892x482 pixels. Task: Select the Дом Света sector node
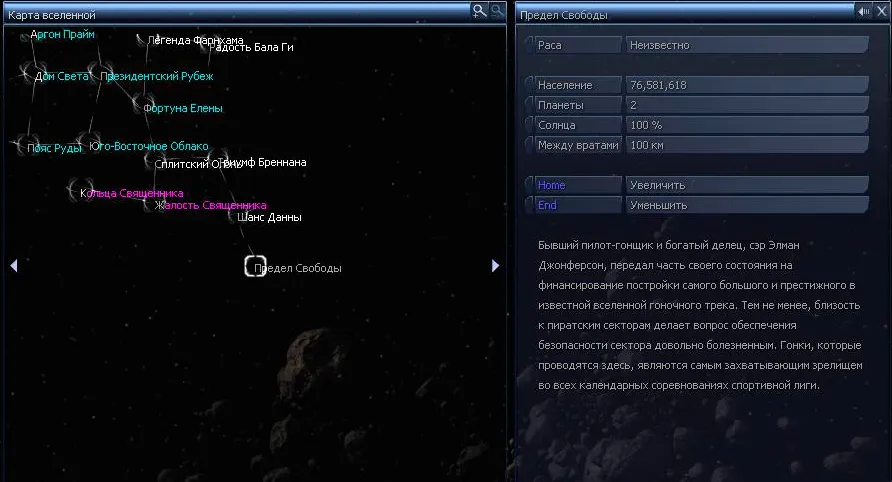coord(28,74)
